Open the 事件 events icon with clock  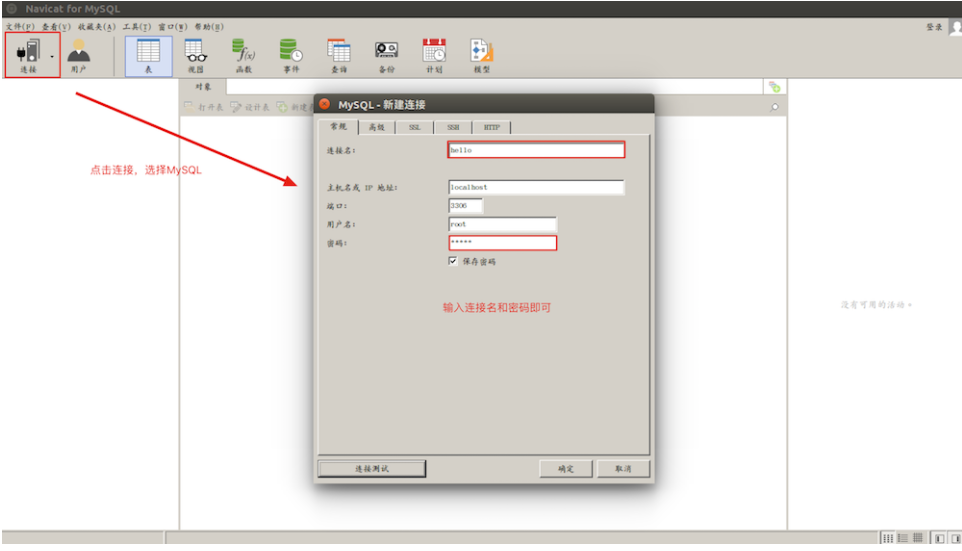291,55
